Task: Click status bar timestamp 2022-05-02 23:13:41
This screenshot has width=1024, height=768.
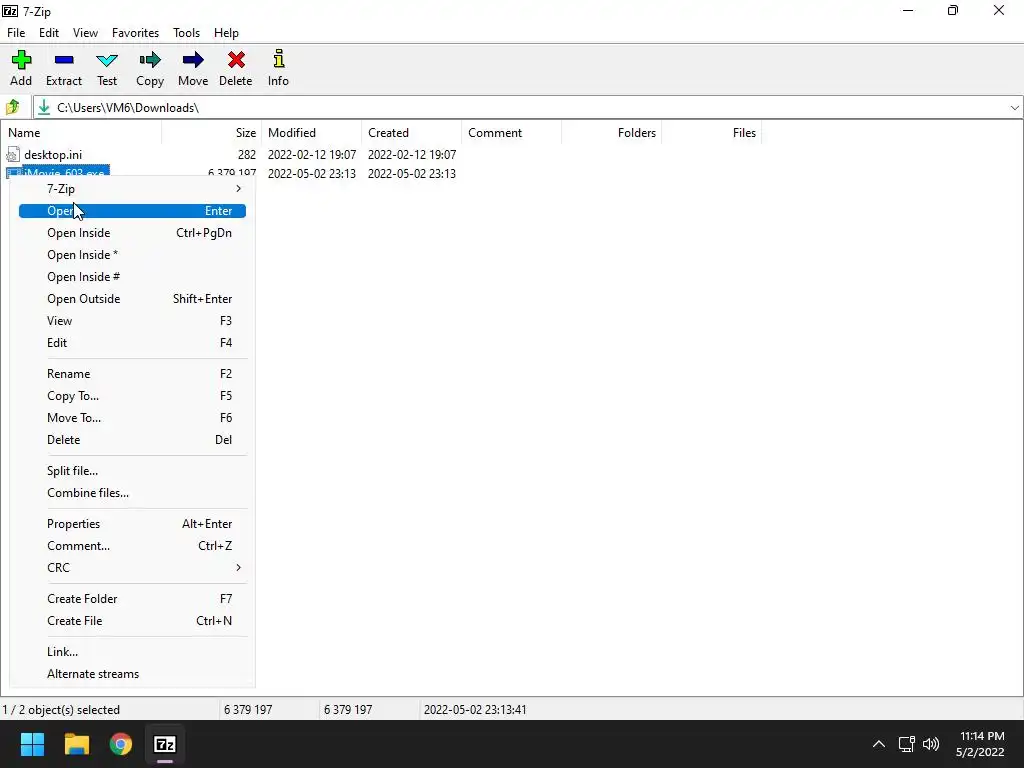Action: [x=475, y=710]
